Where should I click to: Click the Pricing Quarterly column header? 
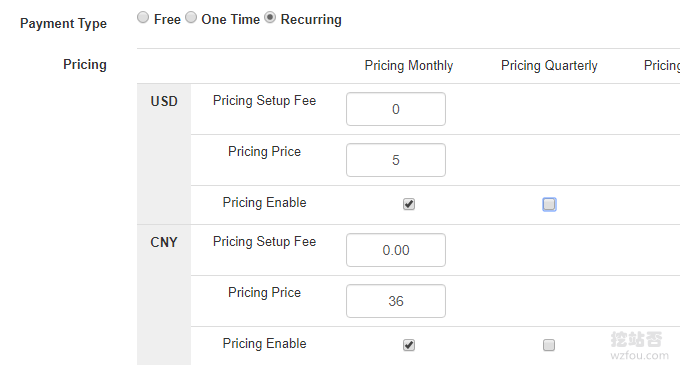(x=549, y=65)
